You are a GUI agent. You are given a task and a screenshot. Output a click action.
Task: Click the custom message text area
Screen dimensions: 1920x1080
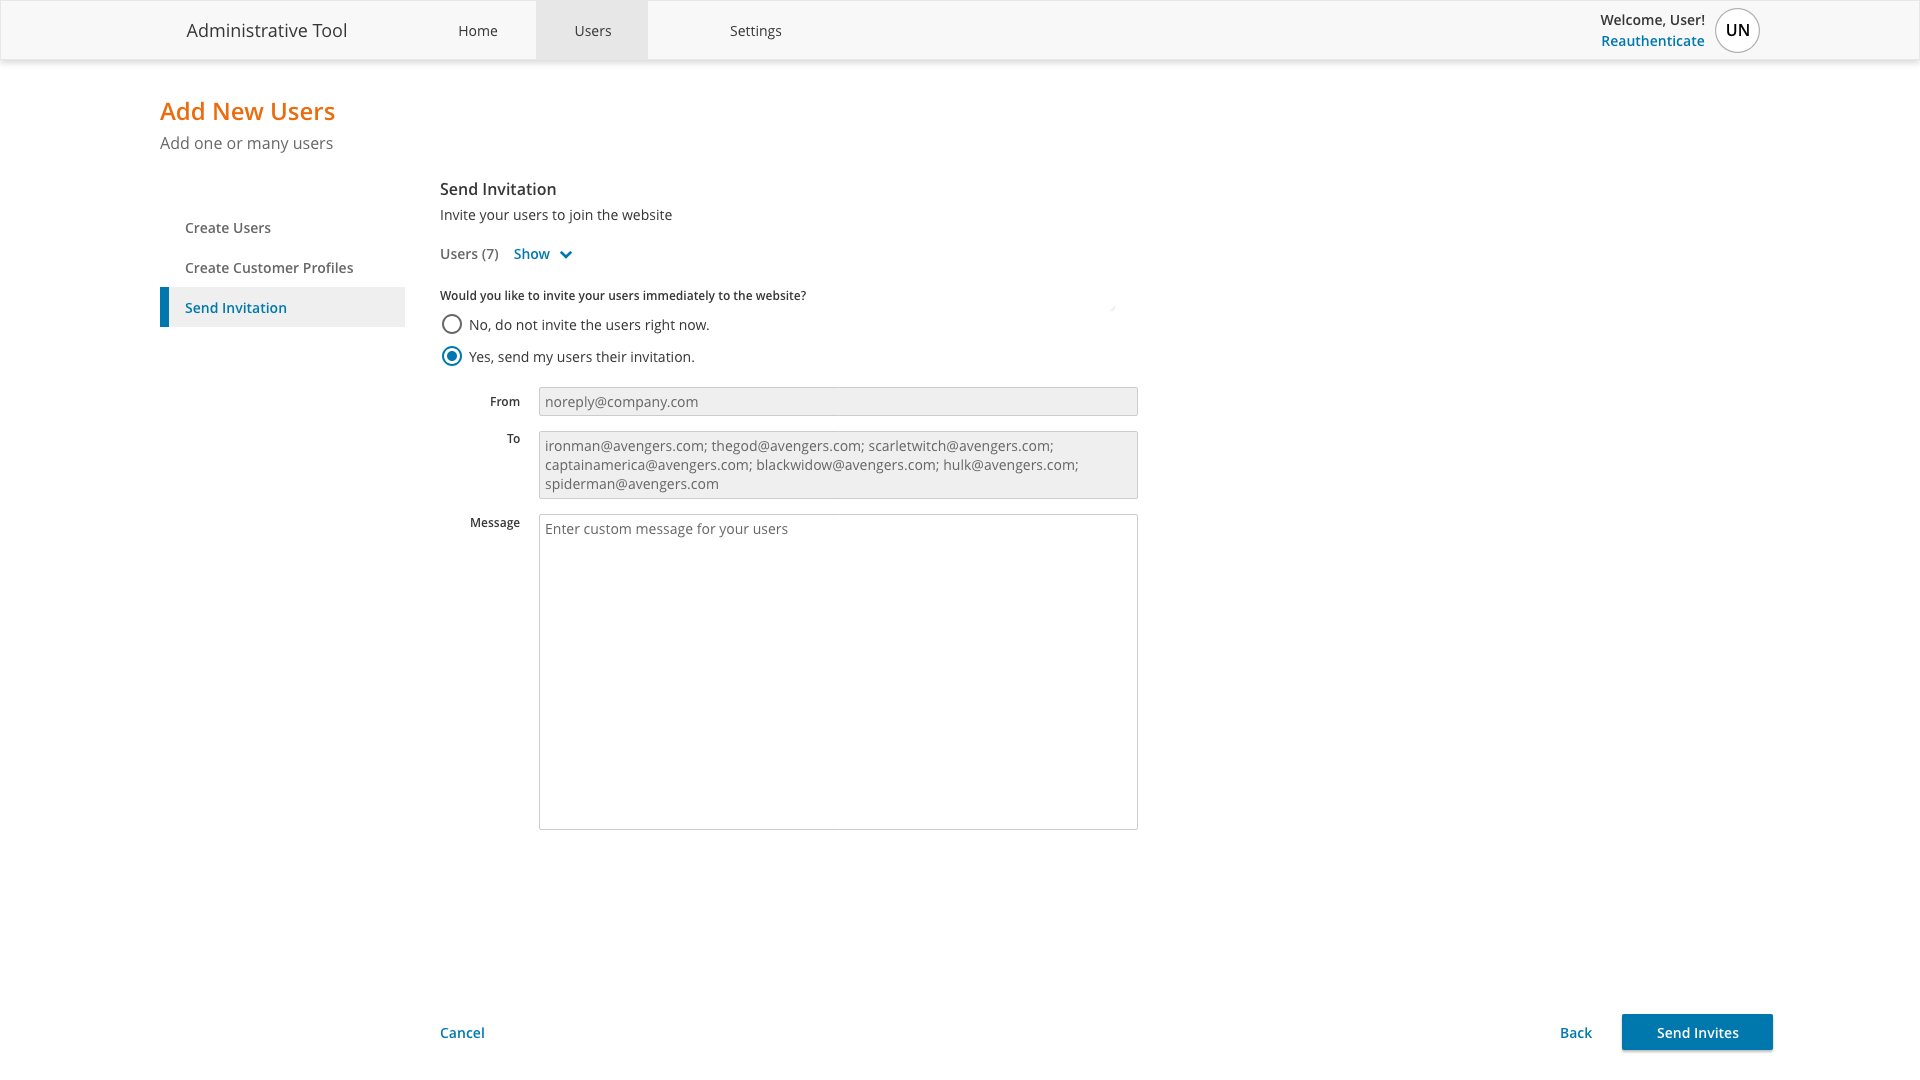coord(838,672)
